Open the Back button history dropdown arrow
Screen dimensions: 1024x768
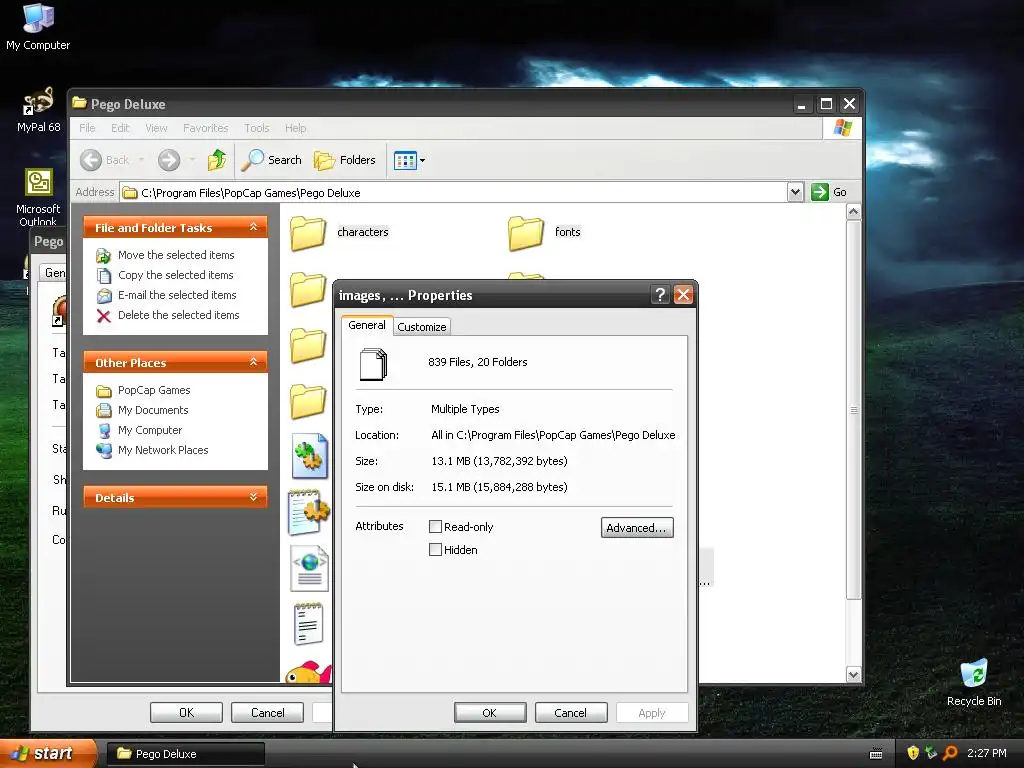(x=141, y=160)
